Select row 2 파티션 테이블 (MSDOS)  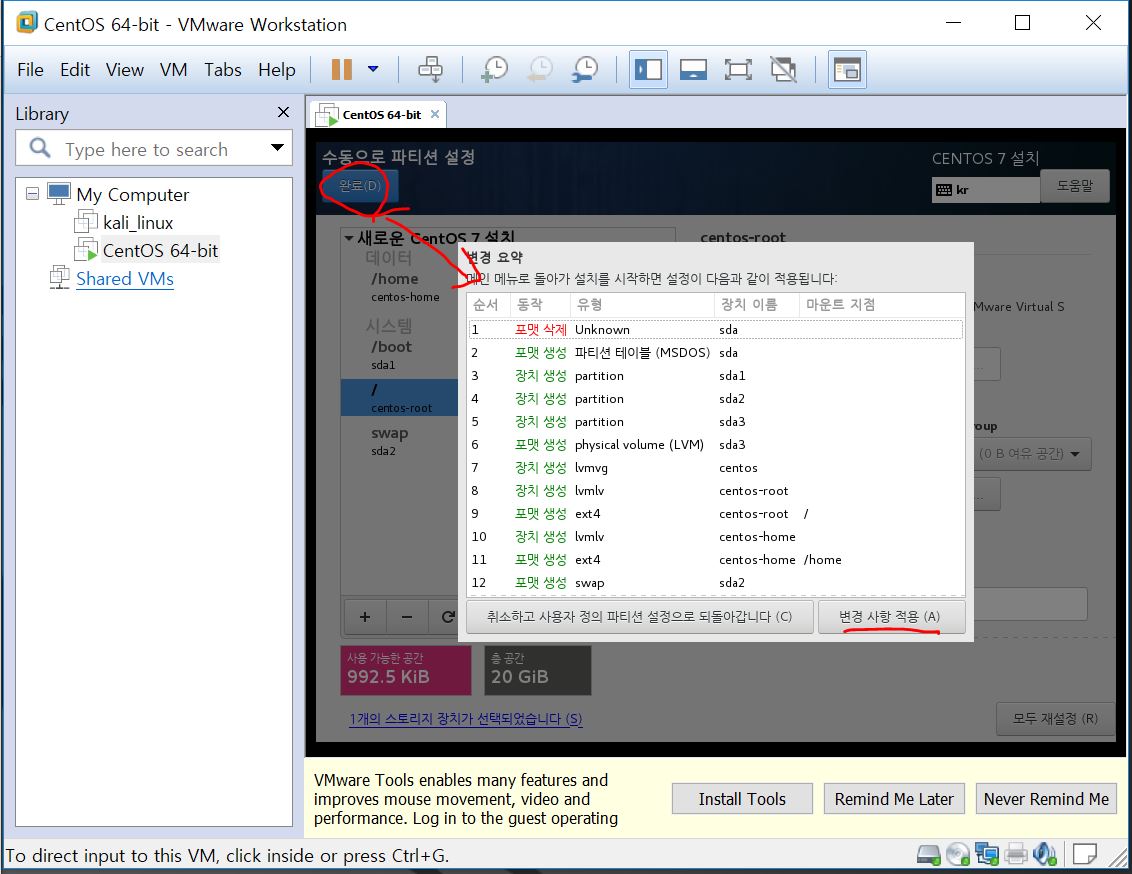715,353
